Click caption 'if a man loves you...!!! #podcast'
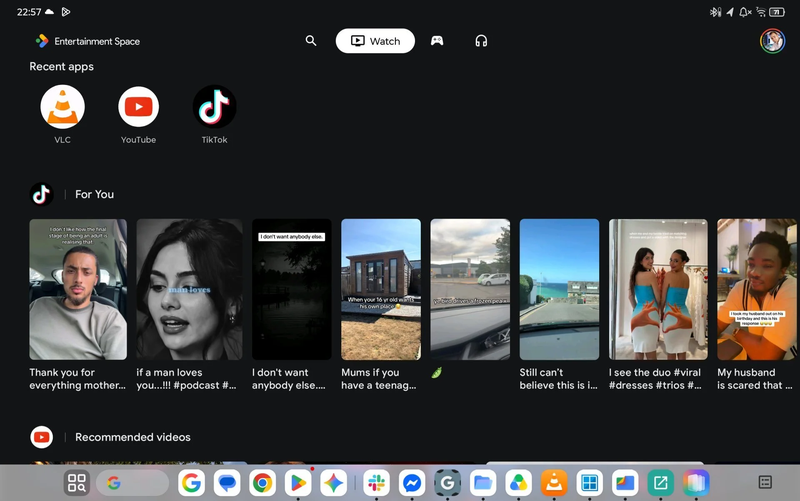Image resolution: width=800 pixels, height=501 pixels. point(186,379)
